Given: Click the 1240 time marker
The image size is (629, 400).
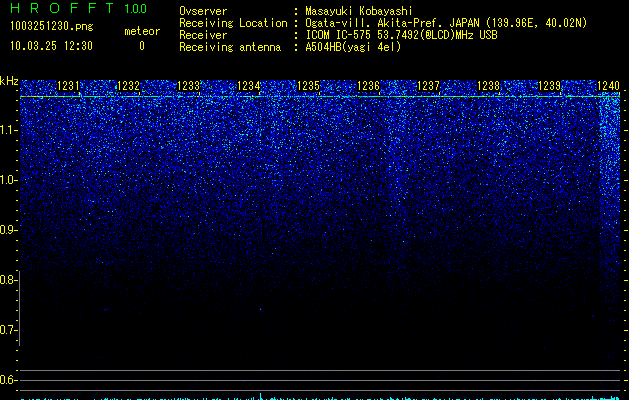Looking at the screenshot, I should pos(609,86).
